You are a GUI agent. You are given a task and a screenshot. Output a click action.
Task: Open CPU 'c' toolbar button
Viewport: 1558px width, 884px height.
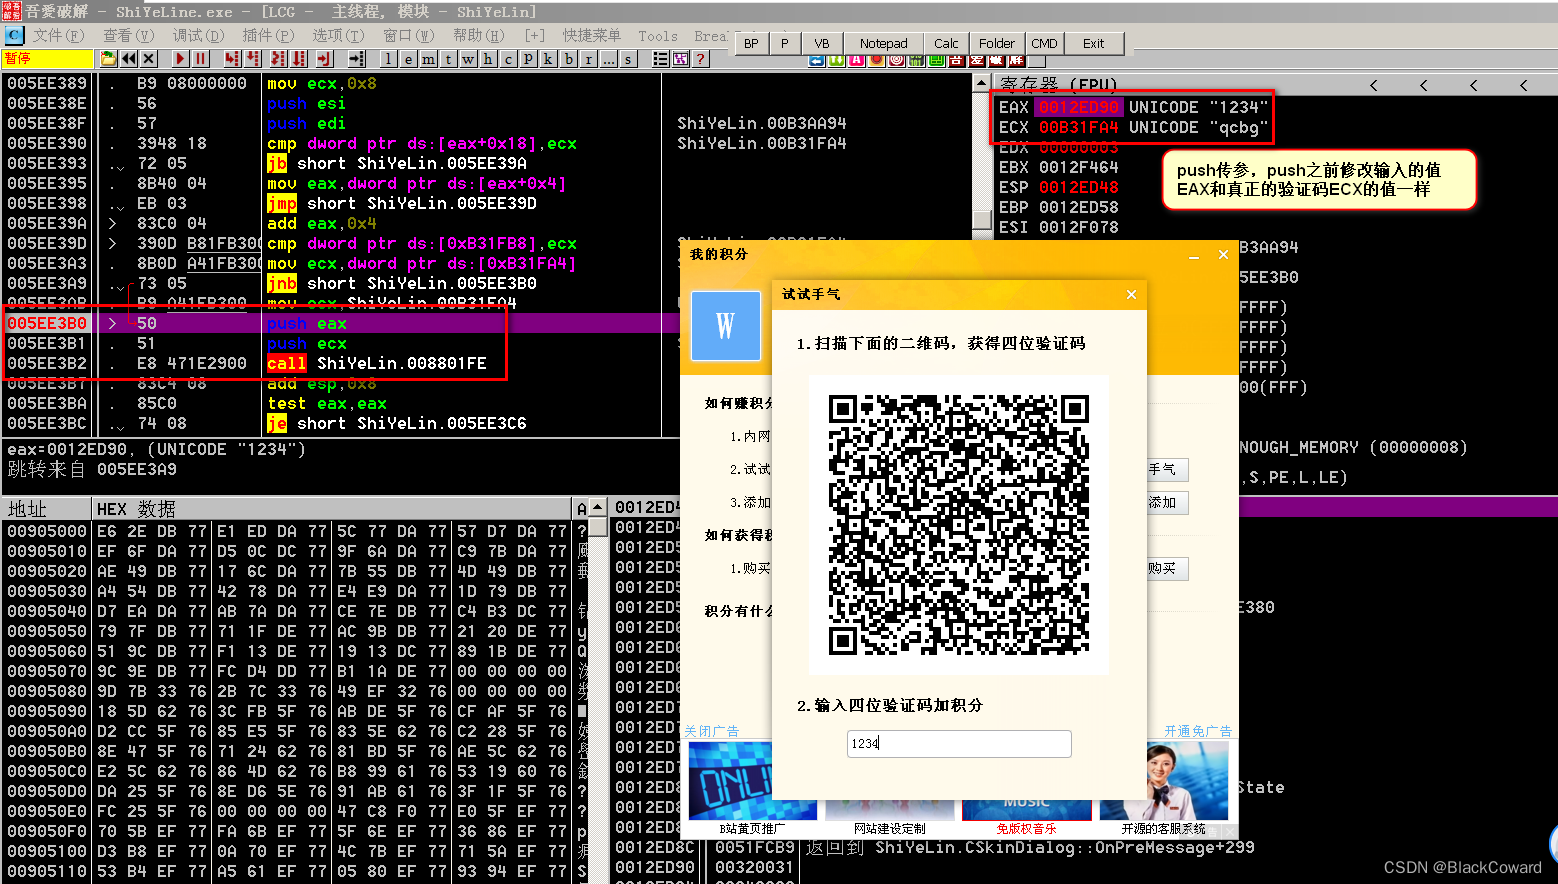coord(508,59)
